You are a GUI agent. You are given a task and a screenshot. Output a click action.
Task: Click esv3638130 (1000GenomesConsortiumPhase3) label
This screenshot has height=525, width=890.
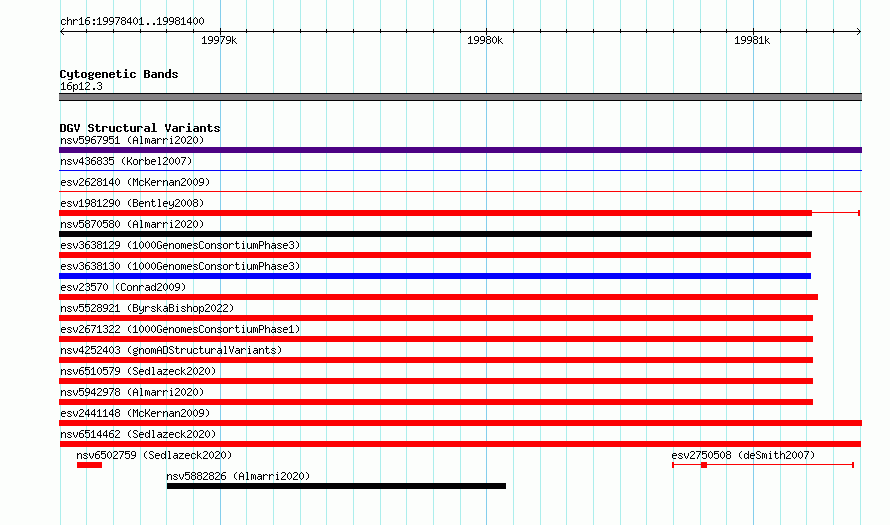[x=180, y=266]
